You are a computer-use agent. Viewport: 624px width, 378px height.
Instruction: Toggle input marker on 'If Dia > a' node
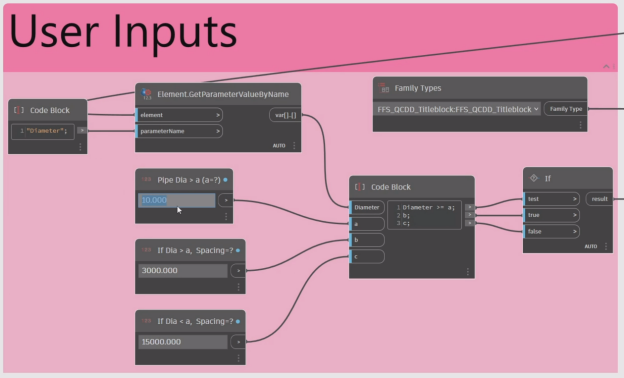[238, 250]
